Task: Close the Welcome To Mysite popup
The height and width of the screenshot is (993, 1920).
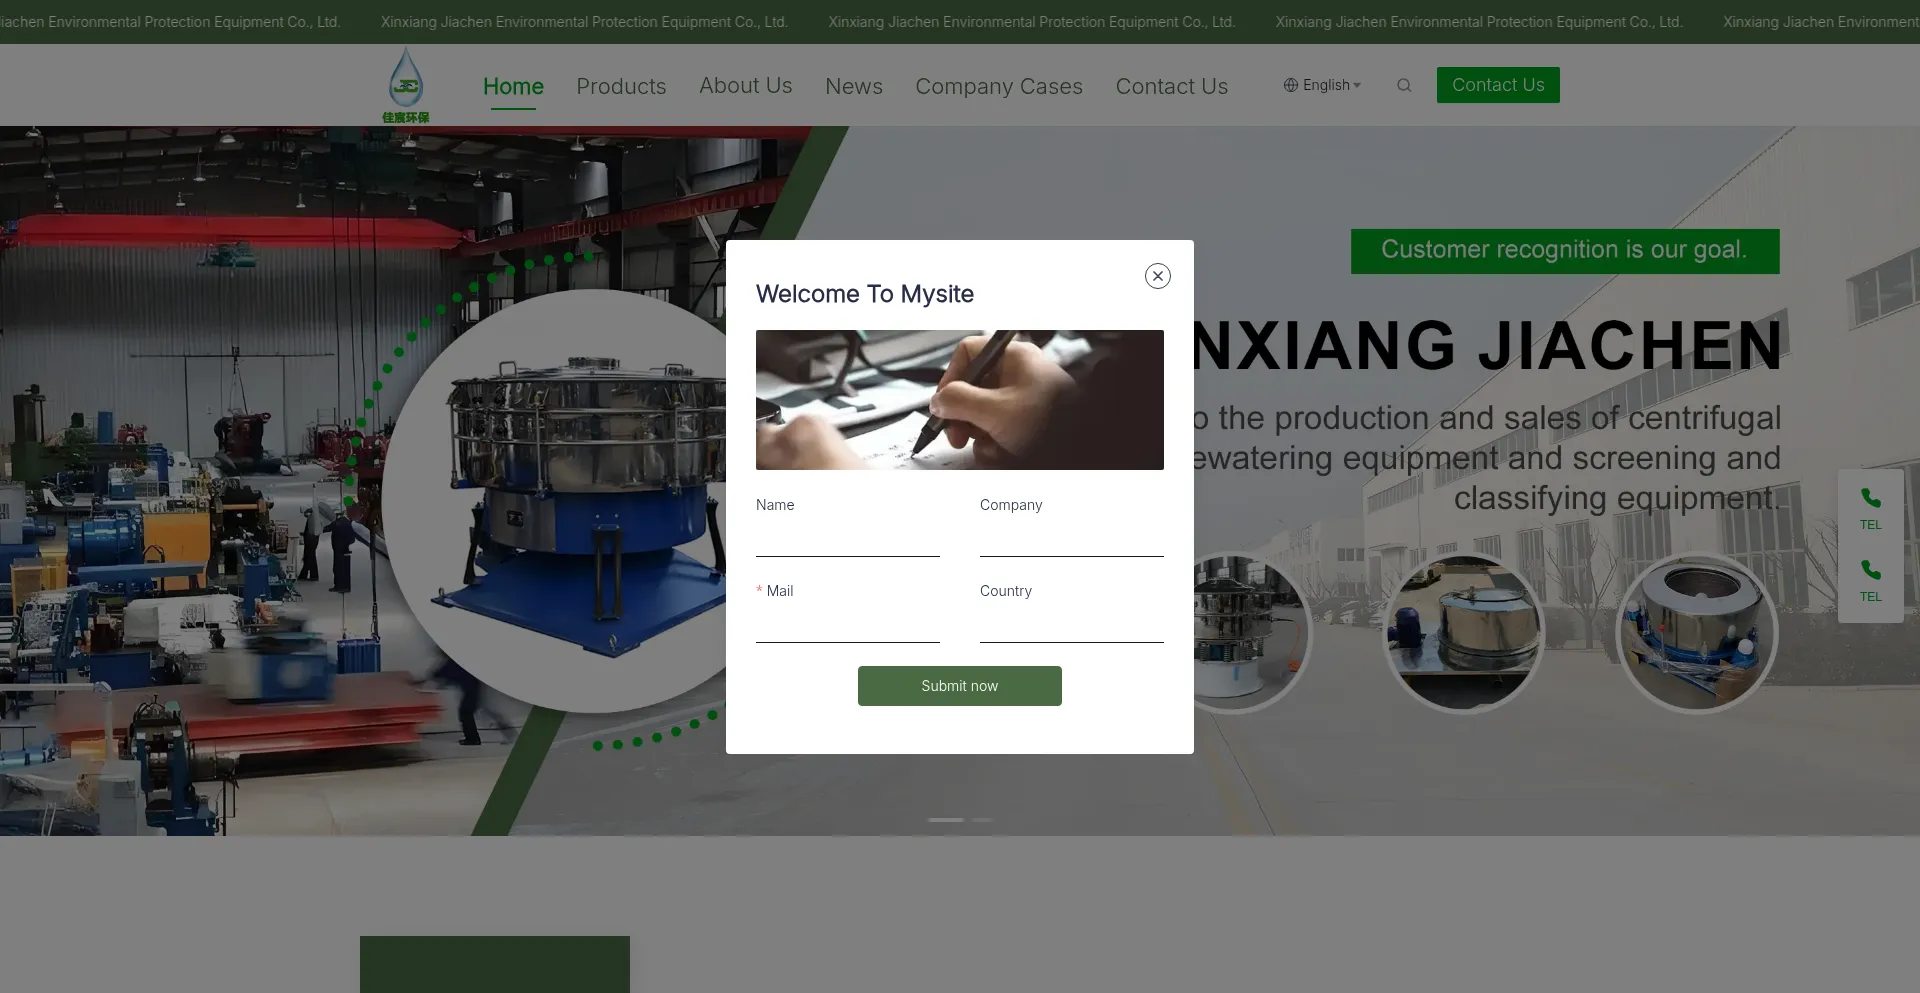Action: click(1158, 276)
